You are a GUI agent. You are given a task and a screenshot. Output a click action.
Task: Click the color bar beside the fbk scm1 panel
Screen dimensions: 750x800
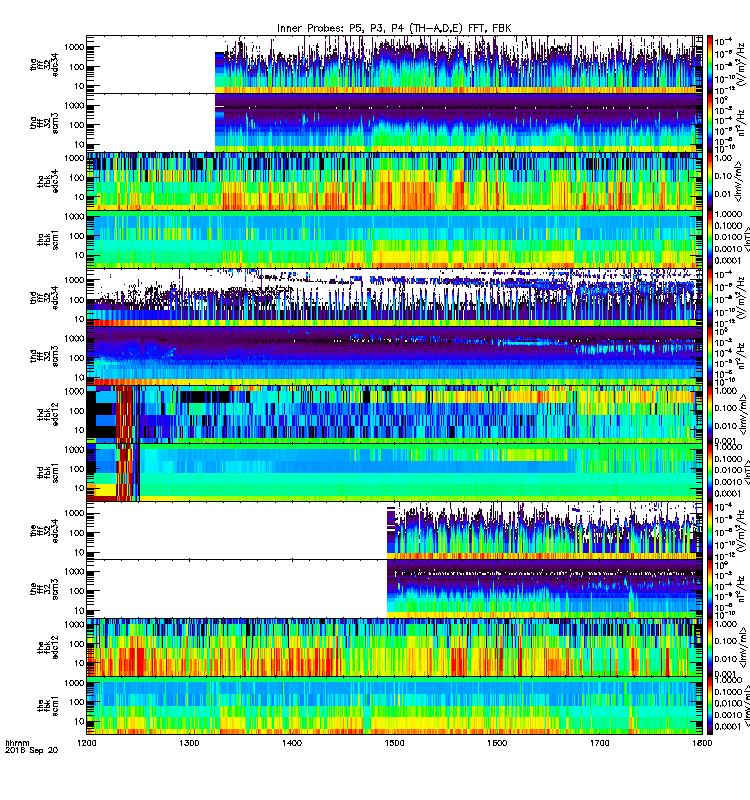pos(710,706)
